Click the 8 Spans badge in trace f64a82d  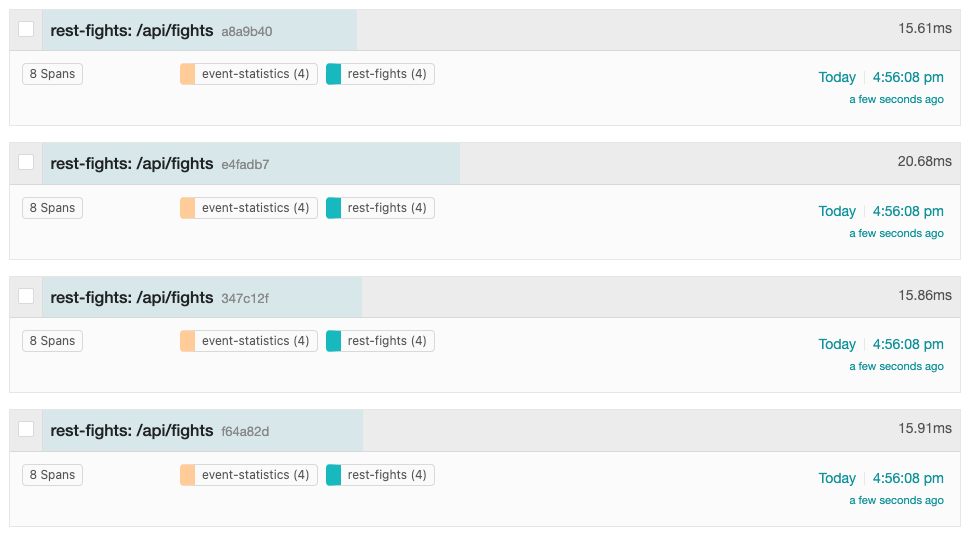coord(52,475)
